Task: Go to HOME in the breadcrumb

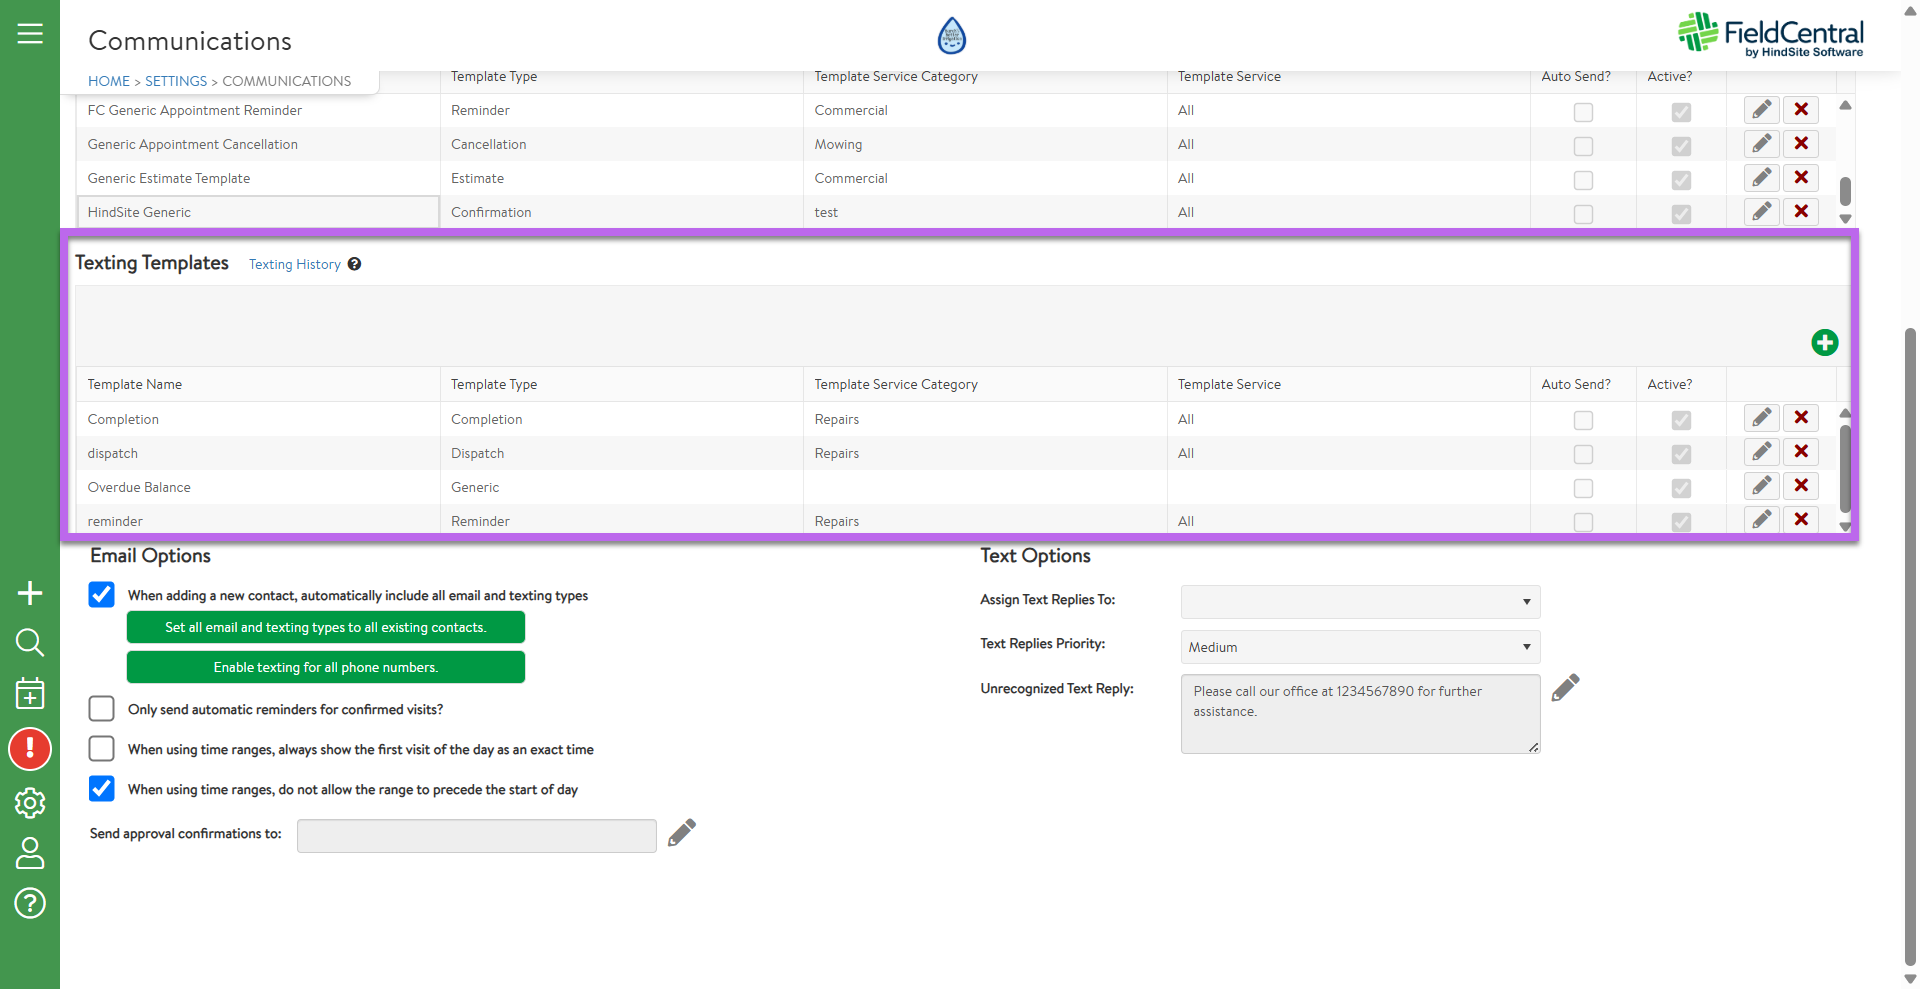Action: pos(109,81)
